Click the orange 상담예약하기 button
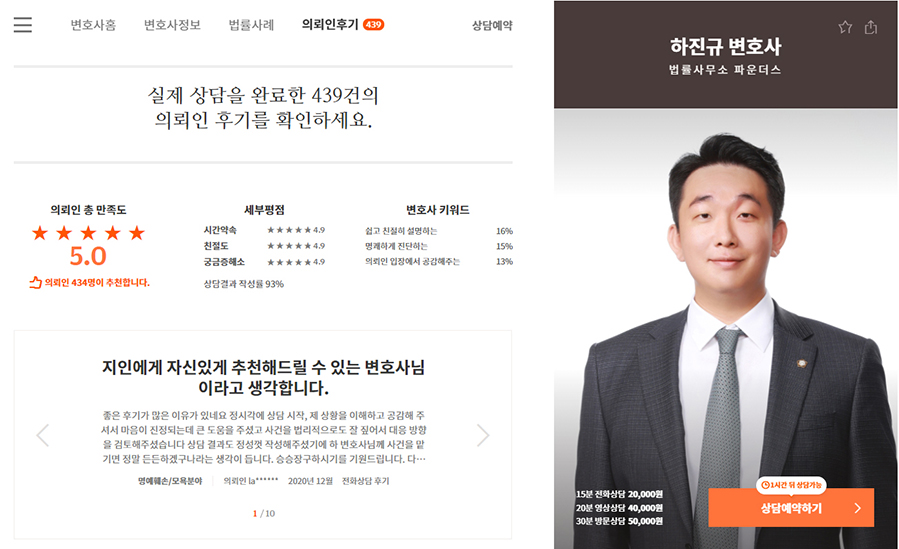This screenshot has width=899, height=549. (x=791, y=508)
